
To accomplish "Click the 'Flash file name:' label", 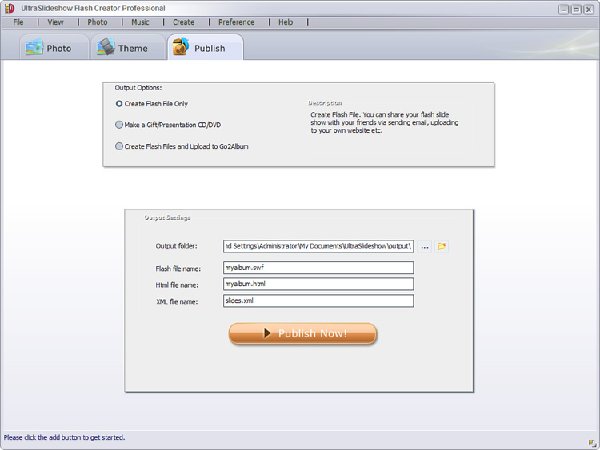I will point(178,269).
